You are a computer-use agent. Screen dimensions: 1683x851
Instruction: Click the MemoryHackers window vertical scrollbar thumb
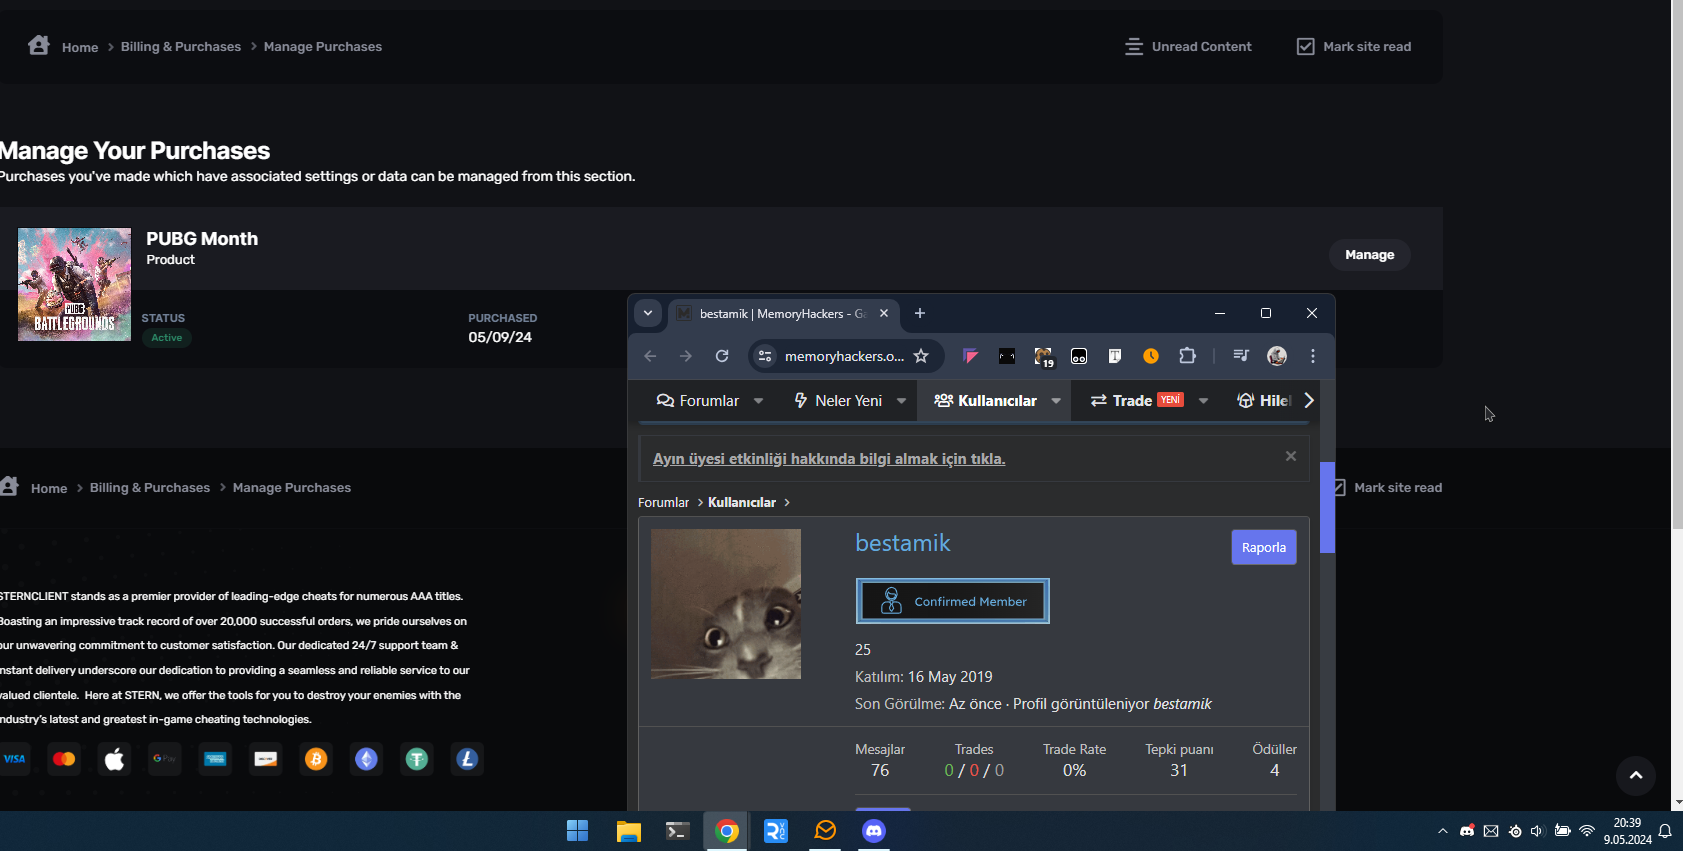pos(1327,507)
